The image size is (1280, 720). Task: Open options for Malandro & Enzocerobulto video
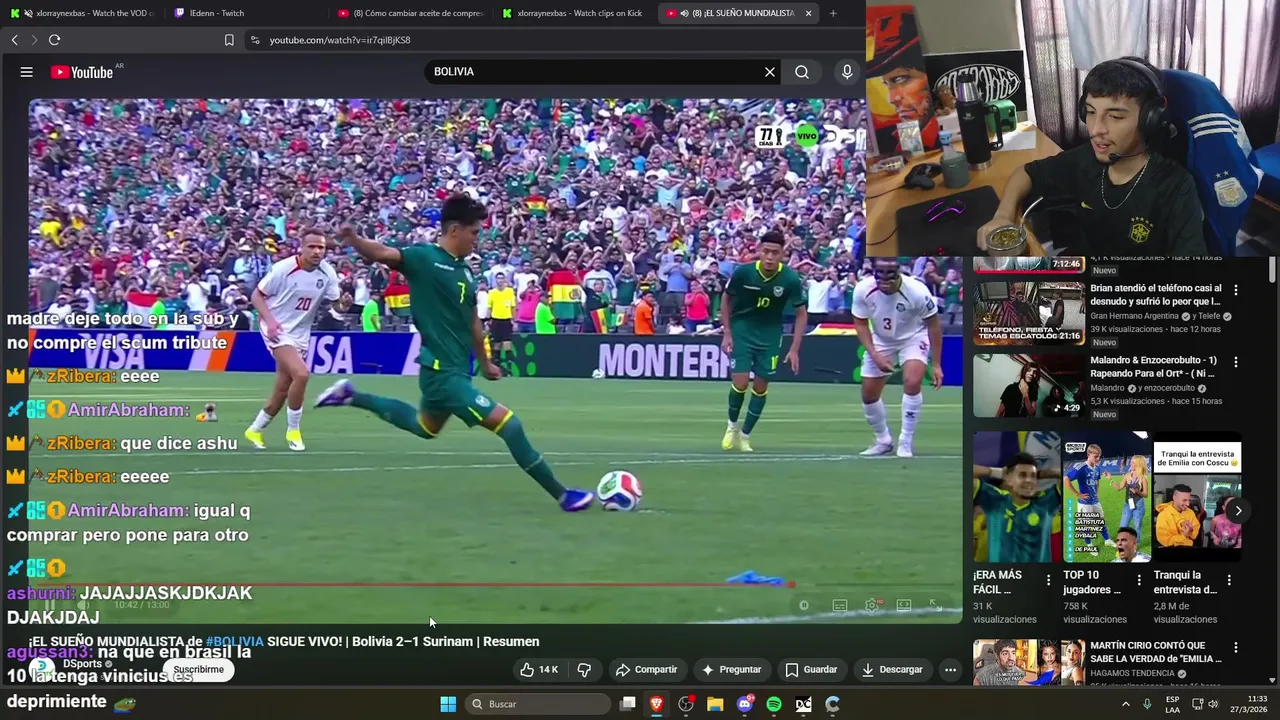1236,362
